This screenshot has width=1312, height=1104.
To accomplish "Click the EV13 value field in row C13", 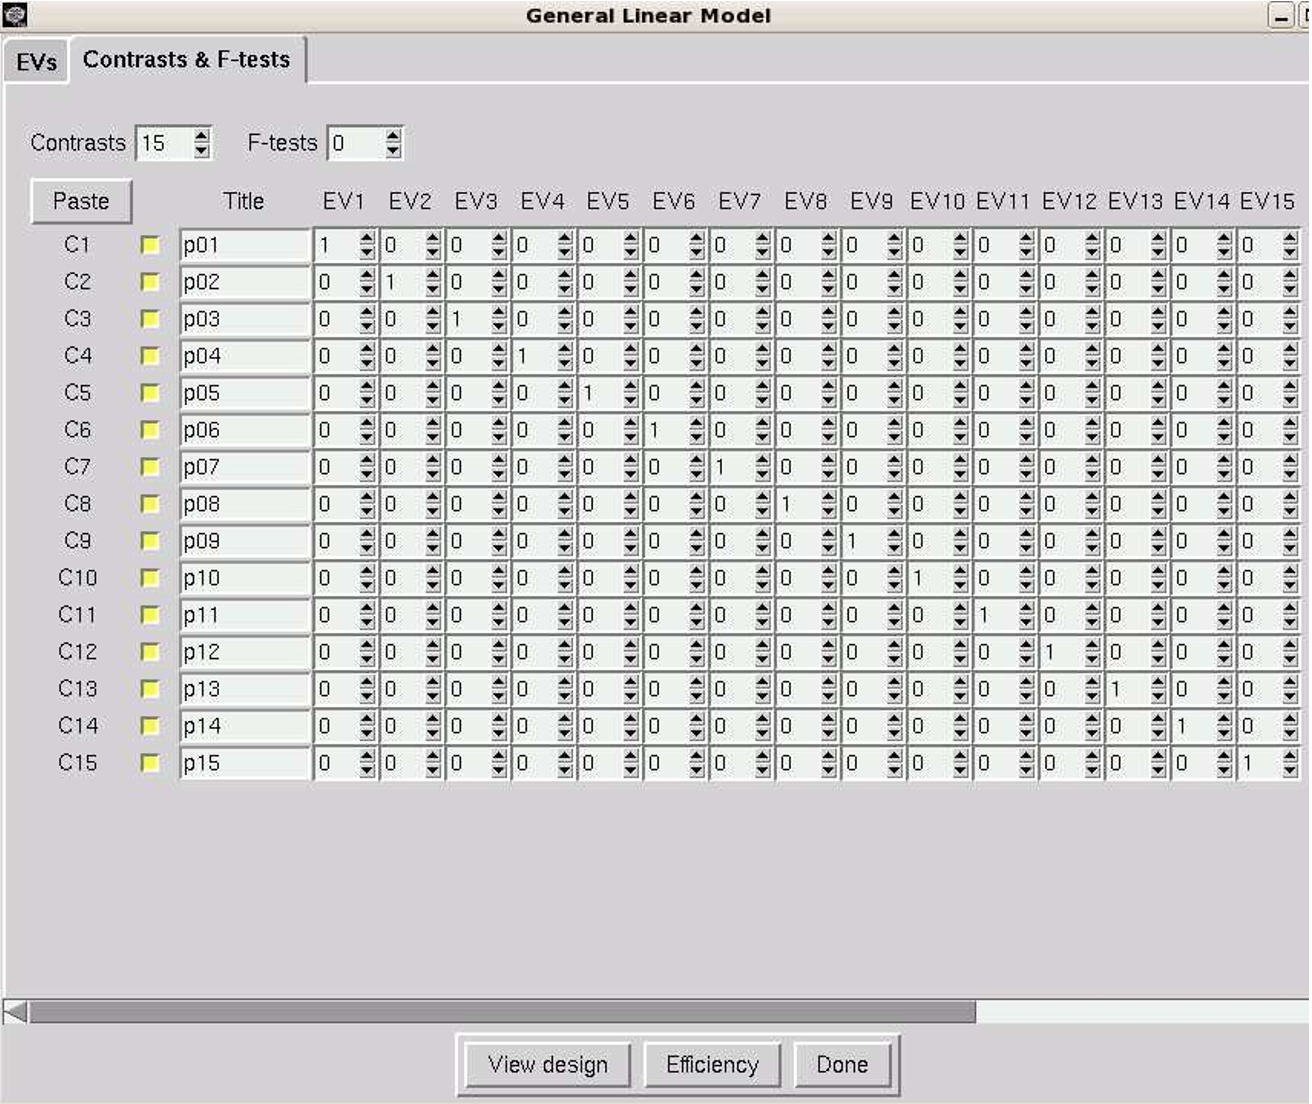I will 1128,689.
